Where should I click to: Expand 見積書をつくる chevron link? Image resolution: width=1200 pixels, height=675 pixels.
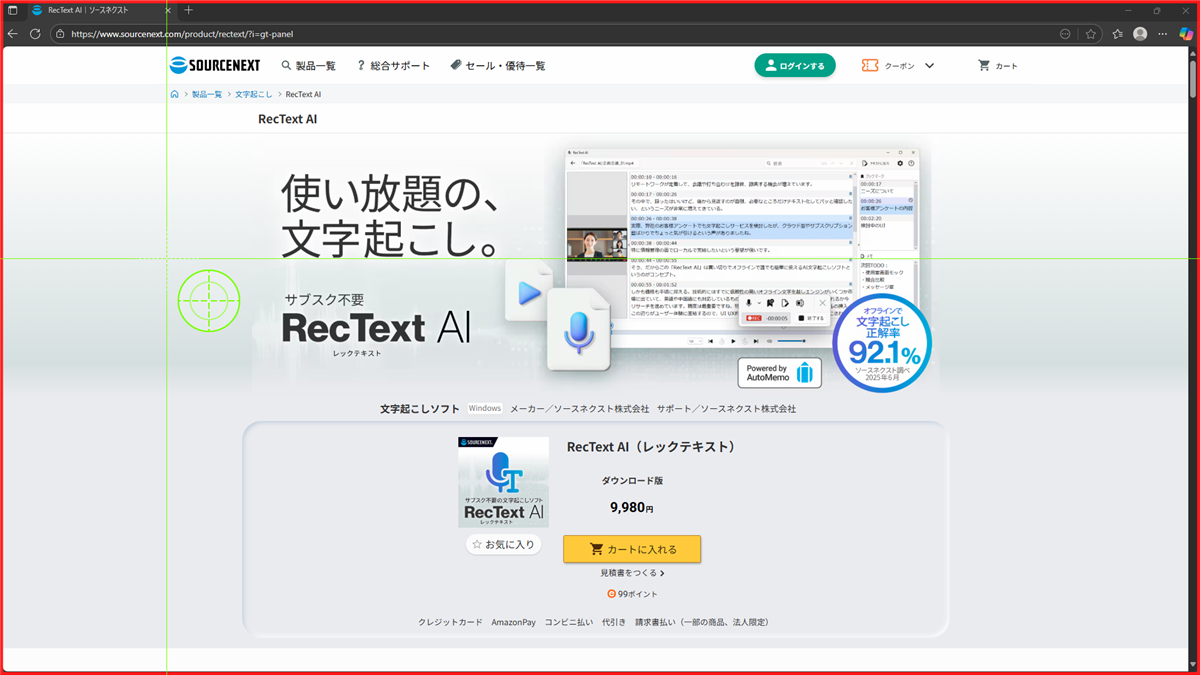click(x=632, y=573)
